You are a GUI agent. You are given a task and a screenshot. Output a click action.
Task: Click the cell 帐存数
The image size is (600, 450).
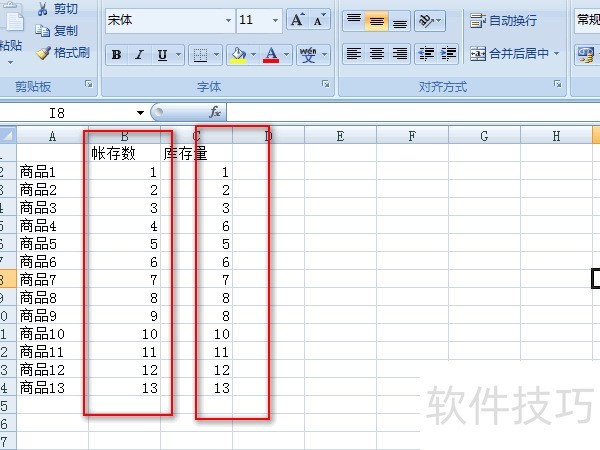124,153
